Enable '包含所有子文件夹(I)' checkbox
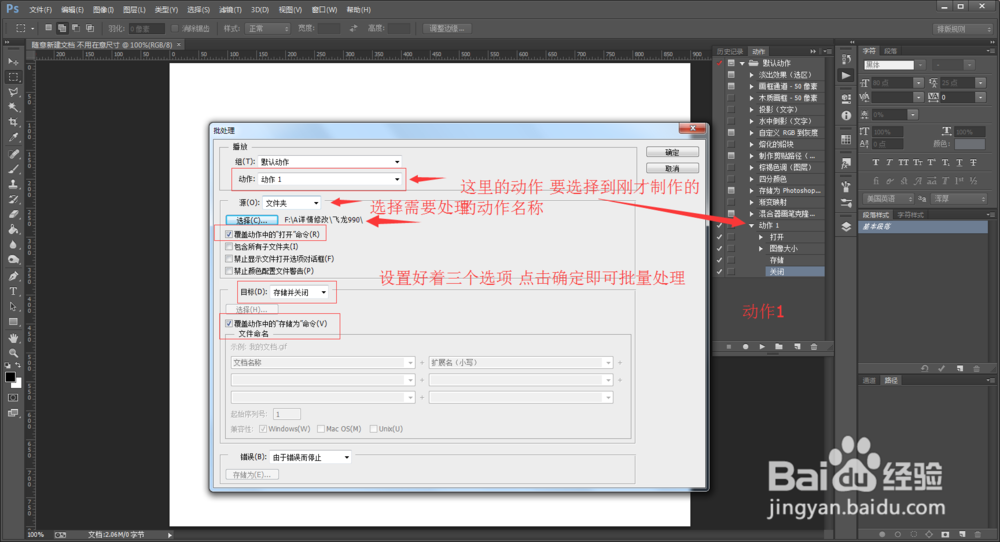This screenshot has height=542, width=1000. pyautogui.click(x=229, y=246)
